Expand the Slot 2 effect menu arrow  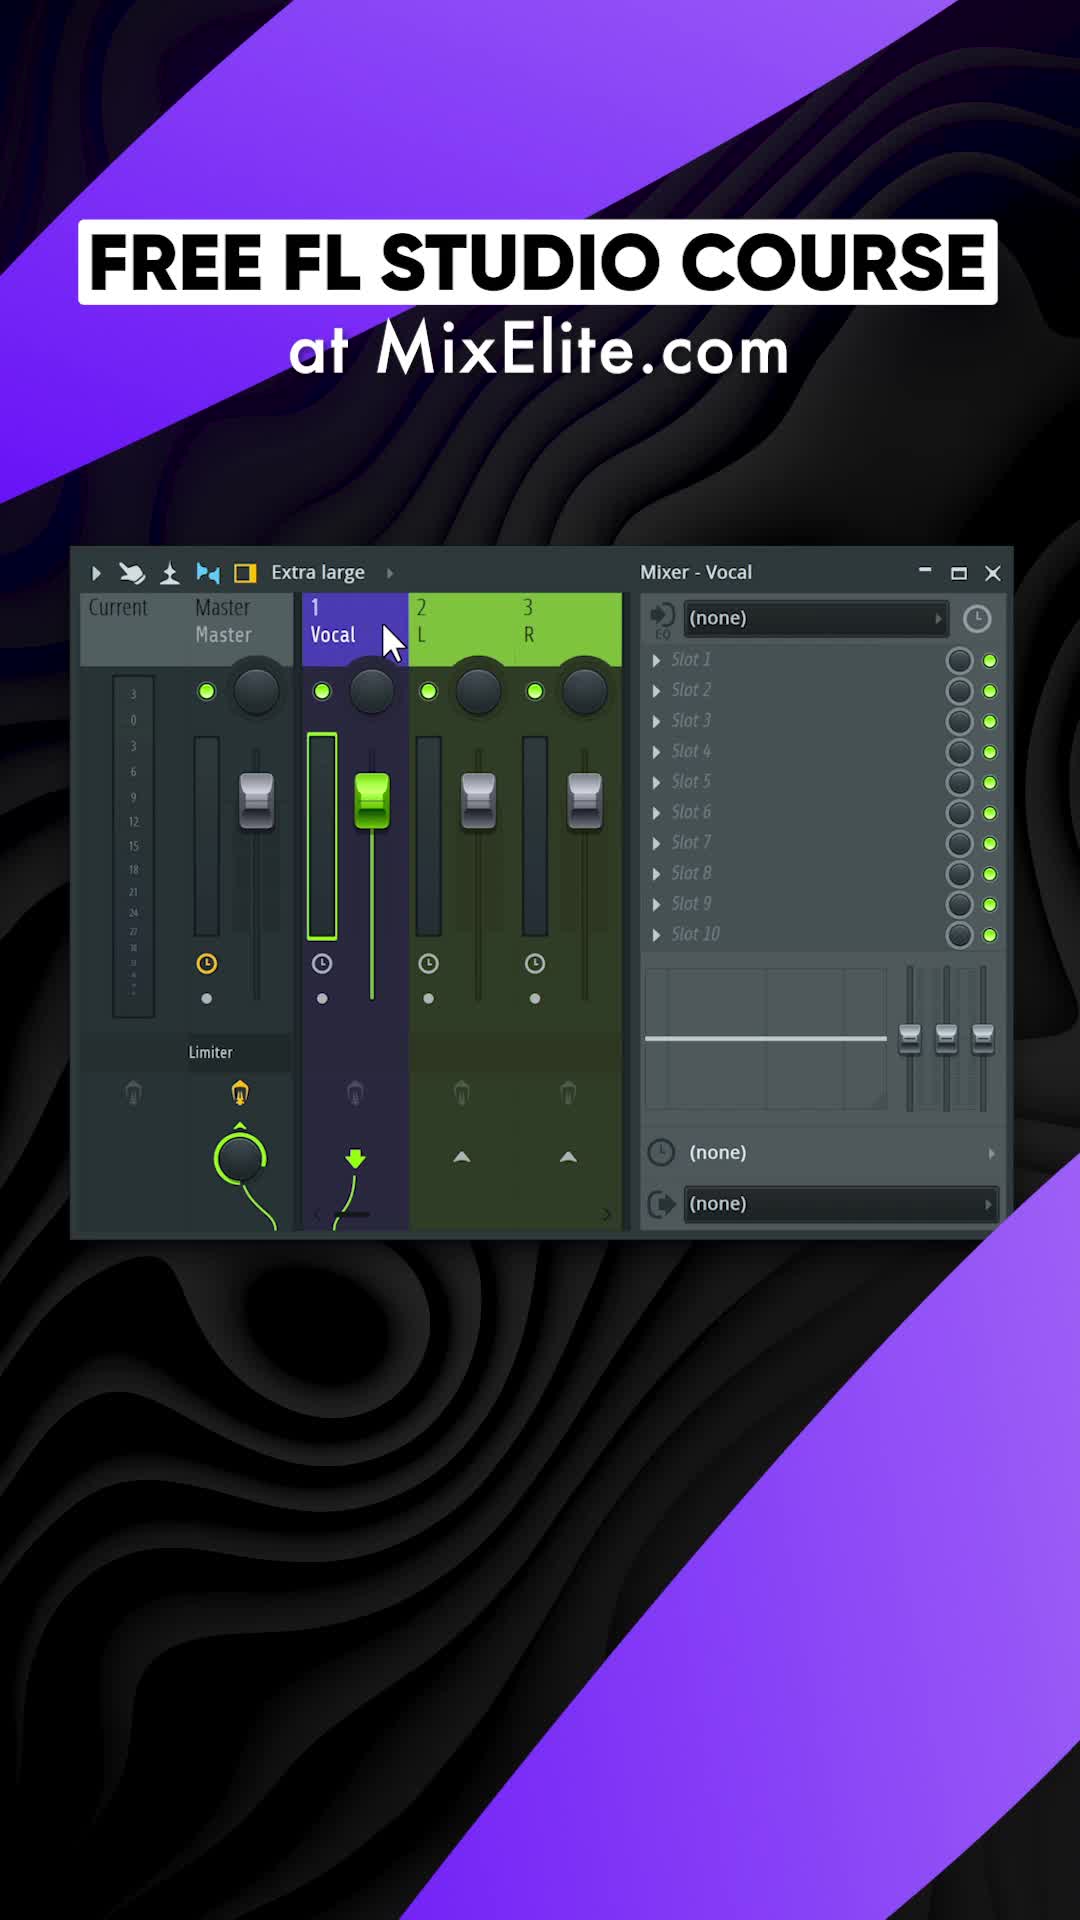point(656,691)
